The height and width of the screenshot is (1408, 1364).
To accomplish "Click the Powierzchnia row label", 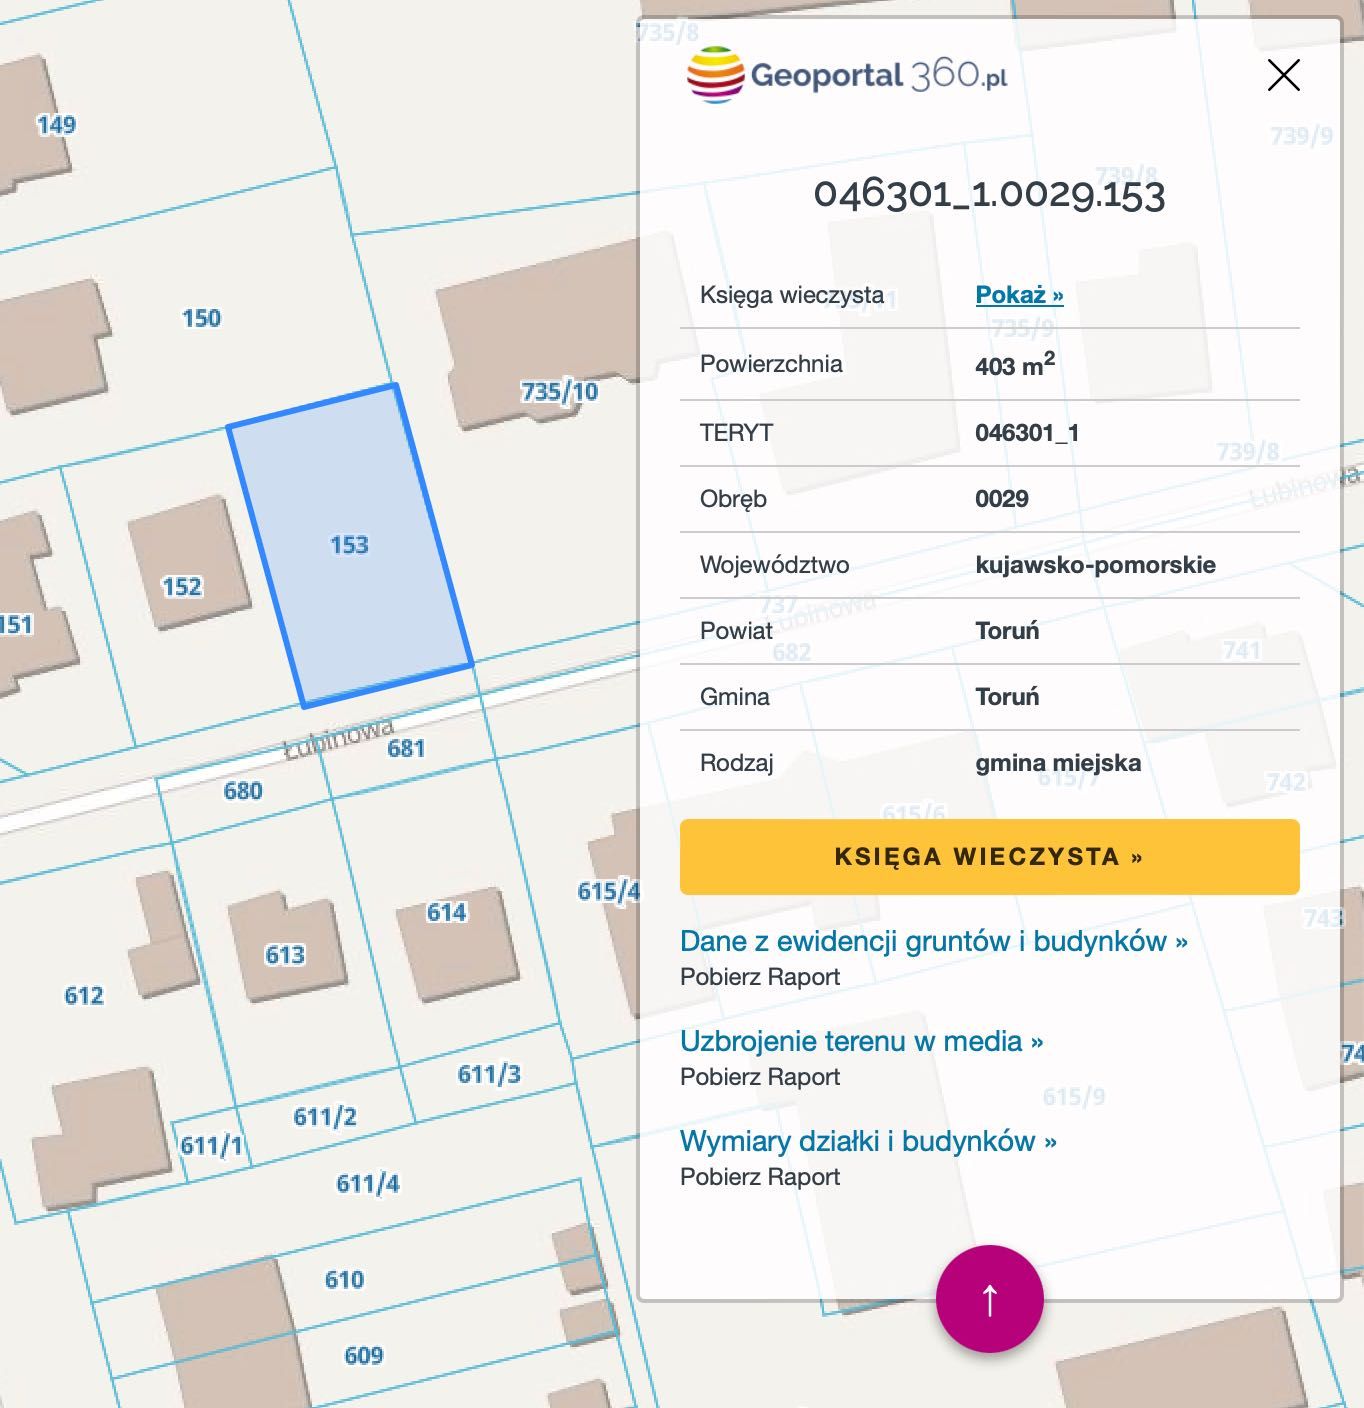I will (x=771, y=364).
